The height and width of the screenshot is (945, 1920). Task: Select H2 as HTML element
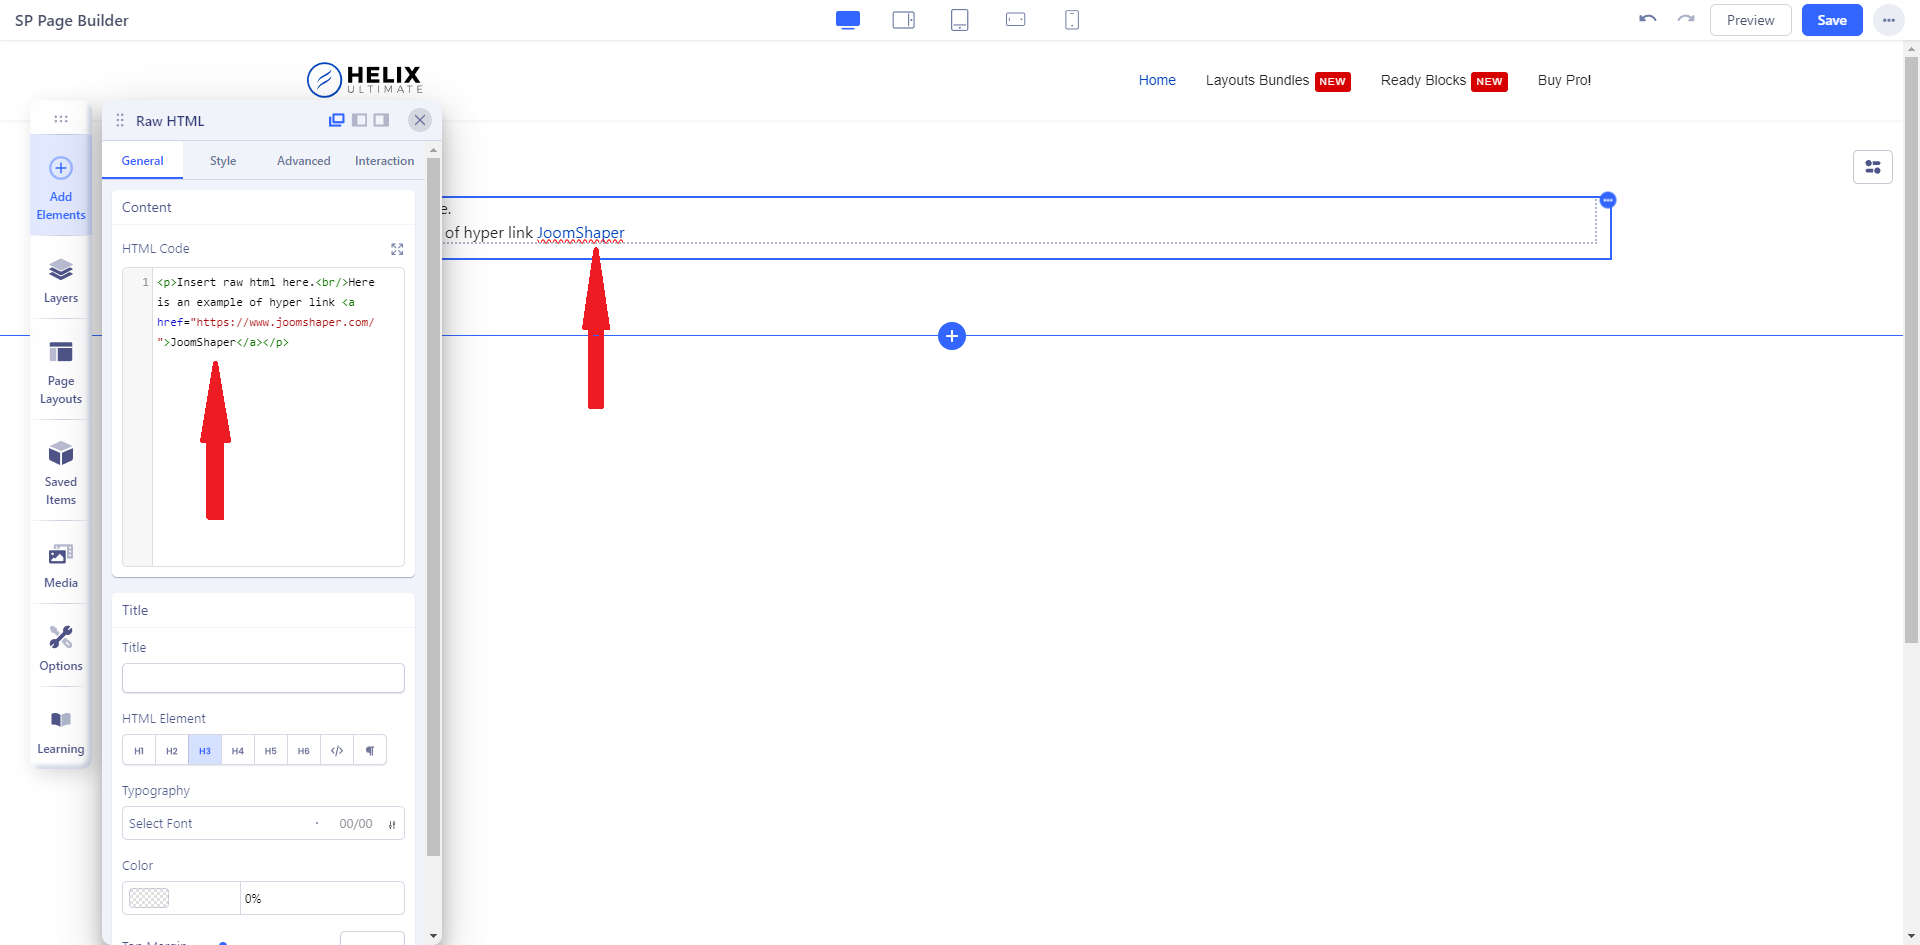(x=172, y=750)
